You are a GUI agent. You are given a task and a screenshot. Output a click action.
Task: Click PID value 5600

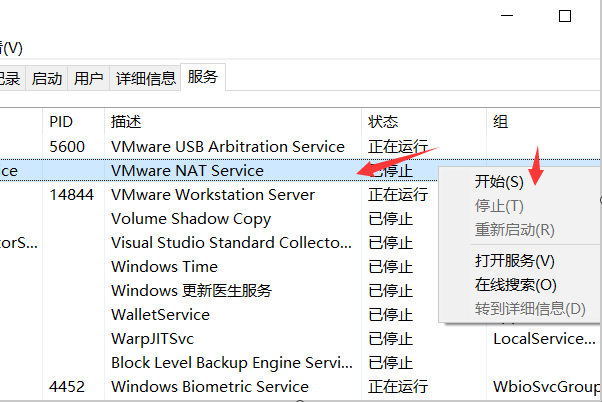pos(67,147)
